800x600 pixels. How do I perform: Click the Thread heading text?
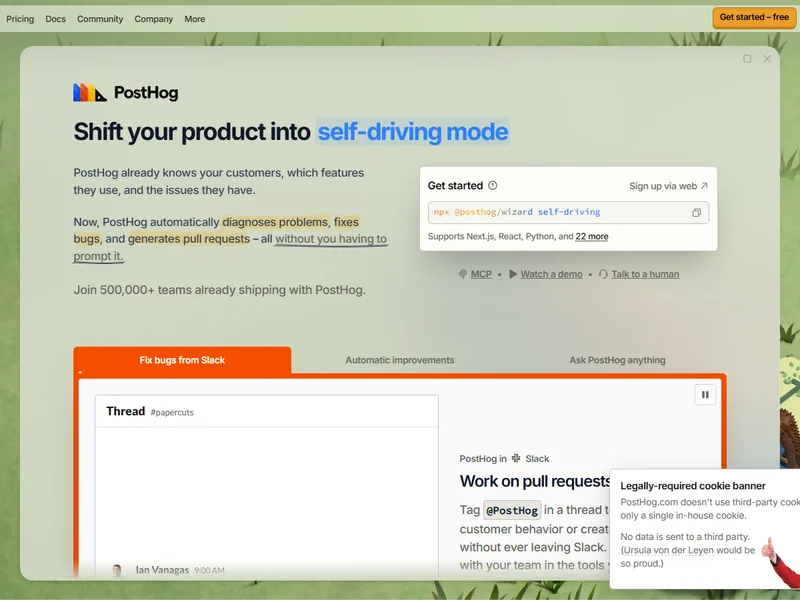point(126,411)
